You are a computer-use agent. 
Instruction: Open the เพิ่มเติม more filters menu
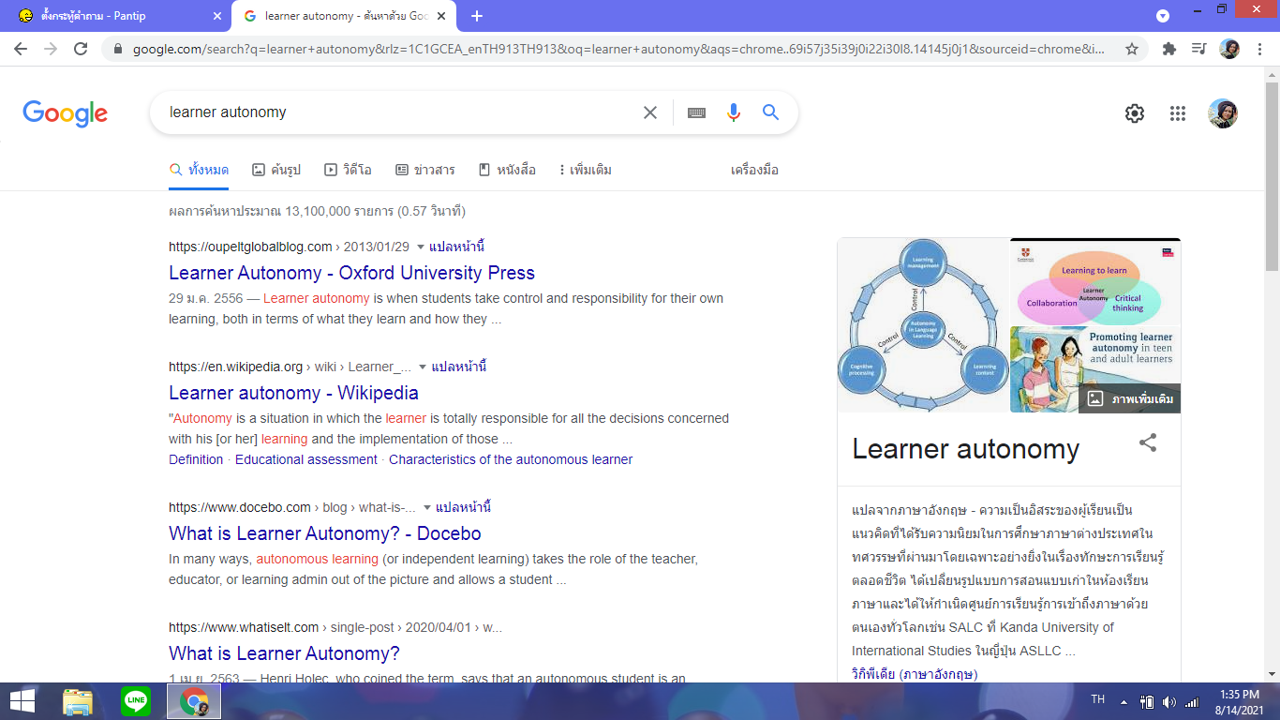click(x=585, y=170)
